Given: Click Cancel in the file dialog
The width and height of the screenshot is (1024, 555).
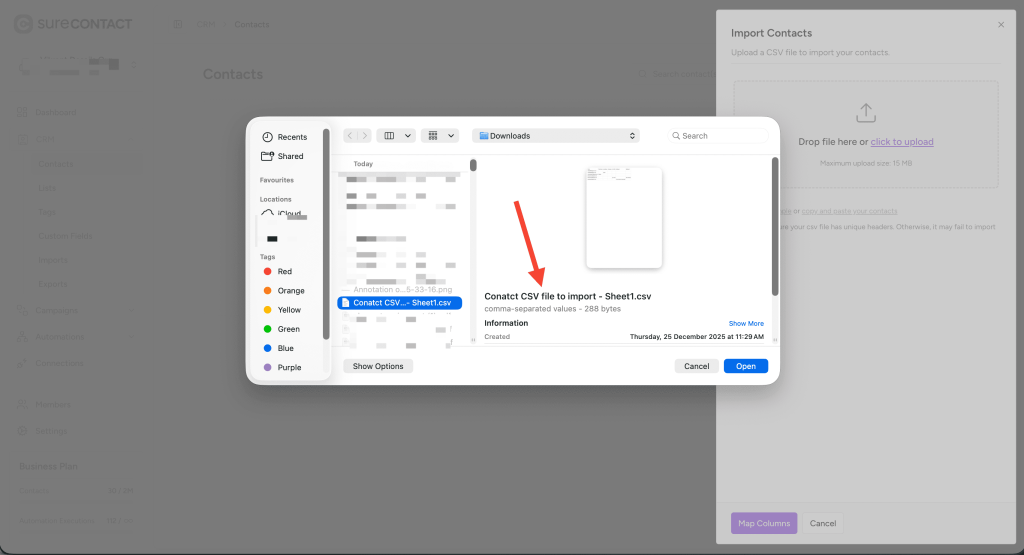Looking at the screenshot, I should tap(696, 366).
